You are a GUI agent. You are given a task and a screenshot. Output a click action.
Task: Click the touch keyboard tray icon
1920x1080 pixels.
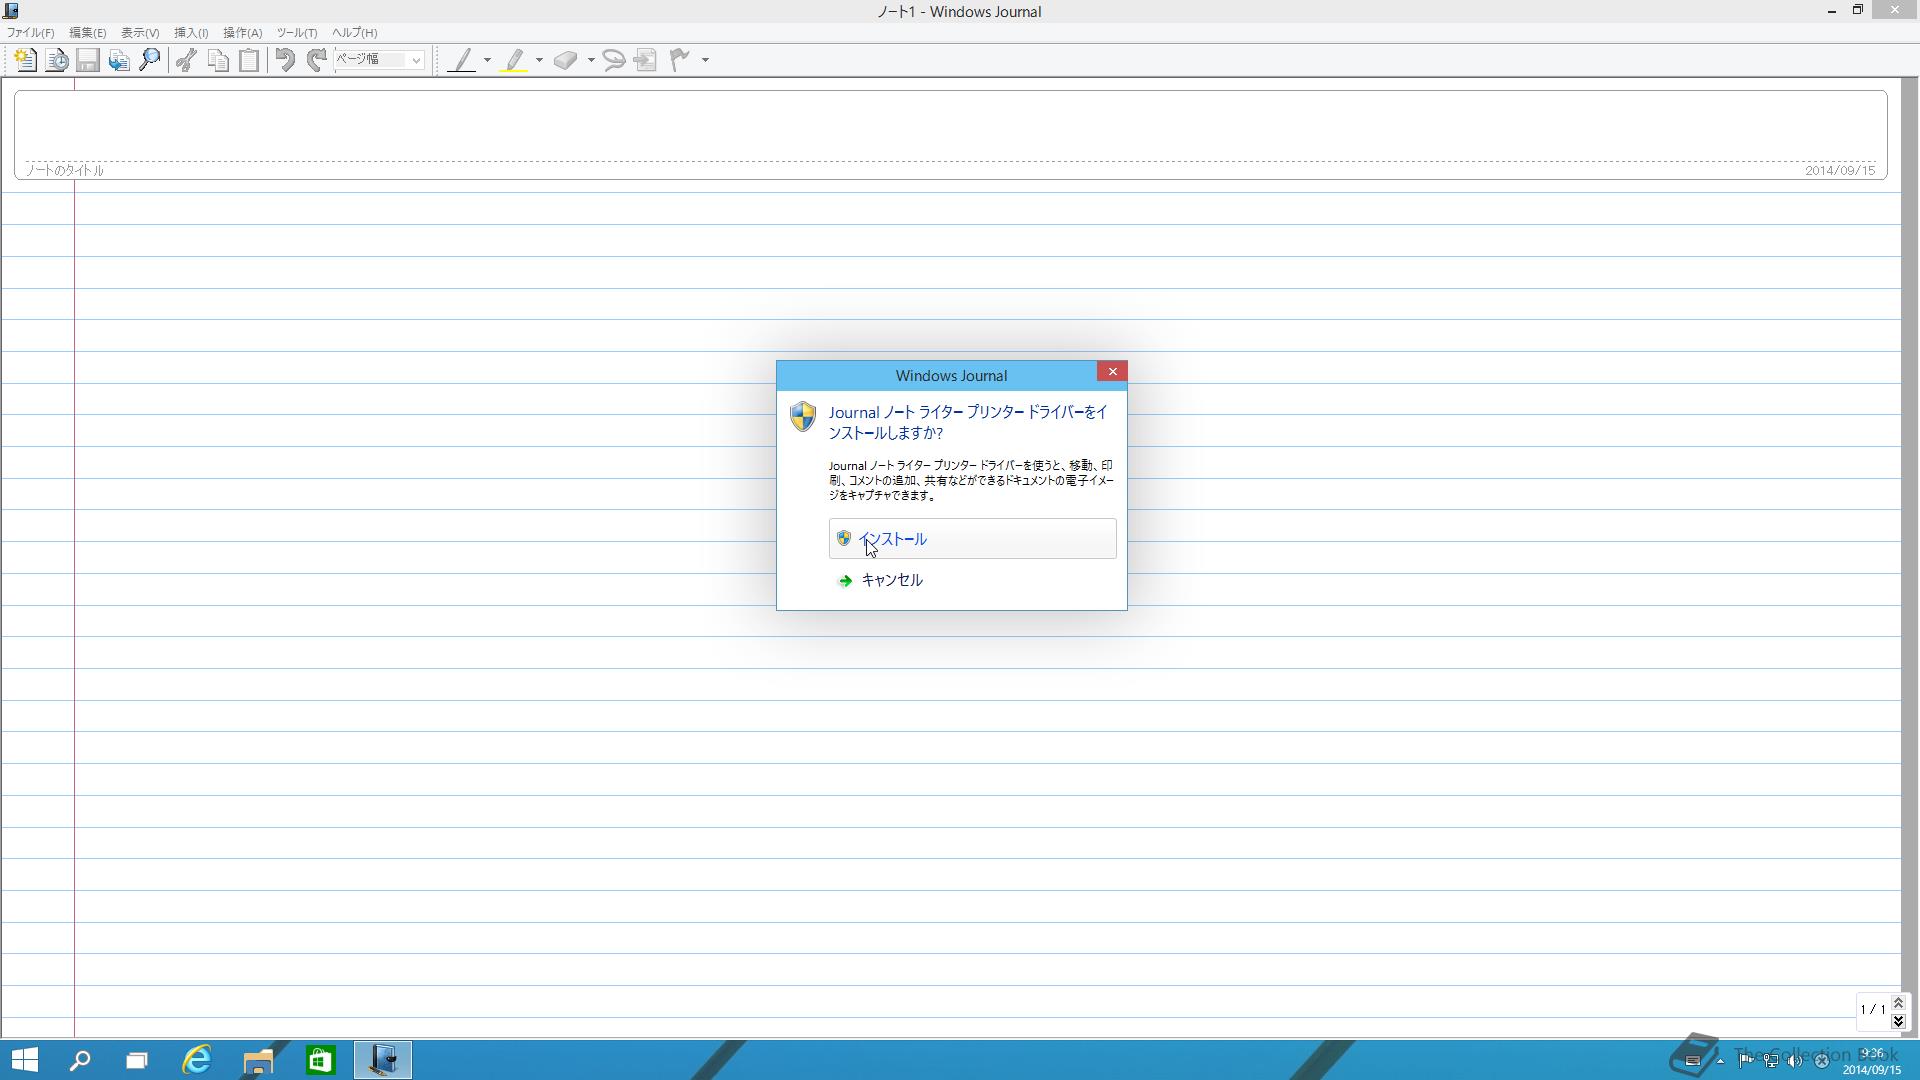[1693, 1061]
